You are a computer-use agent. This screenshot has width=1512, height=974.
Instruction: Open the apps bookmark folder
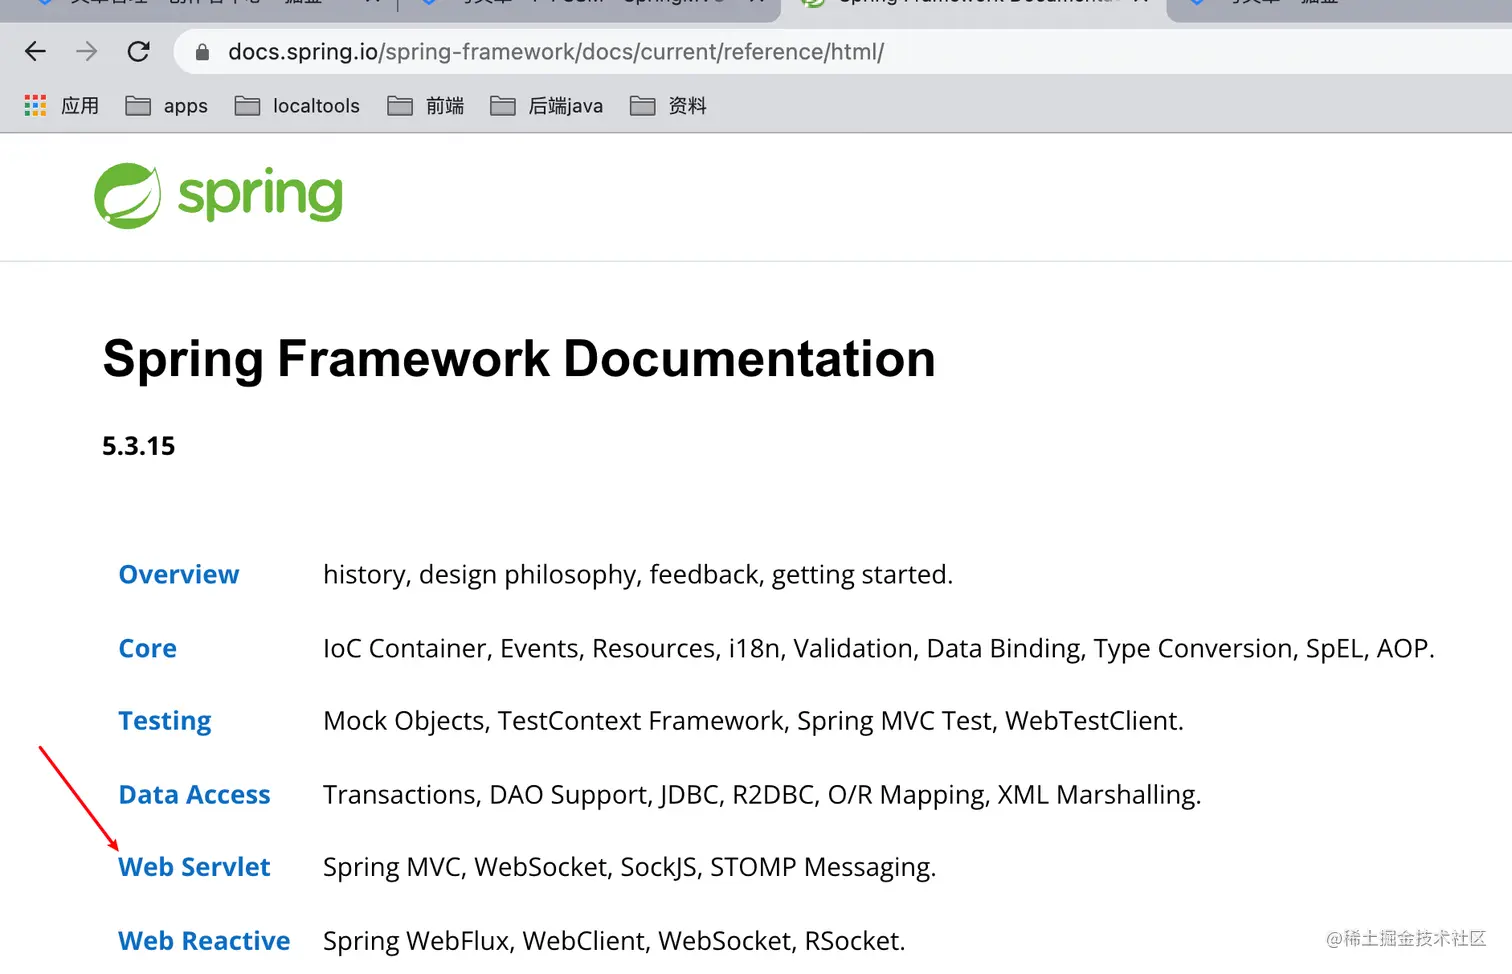[x=166, y=106]
